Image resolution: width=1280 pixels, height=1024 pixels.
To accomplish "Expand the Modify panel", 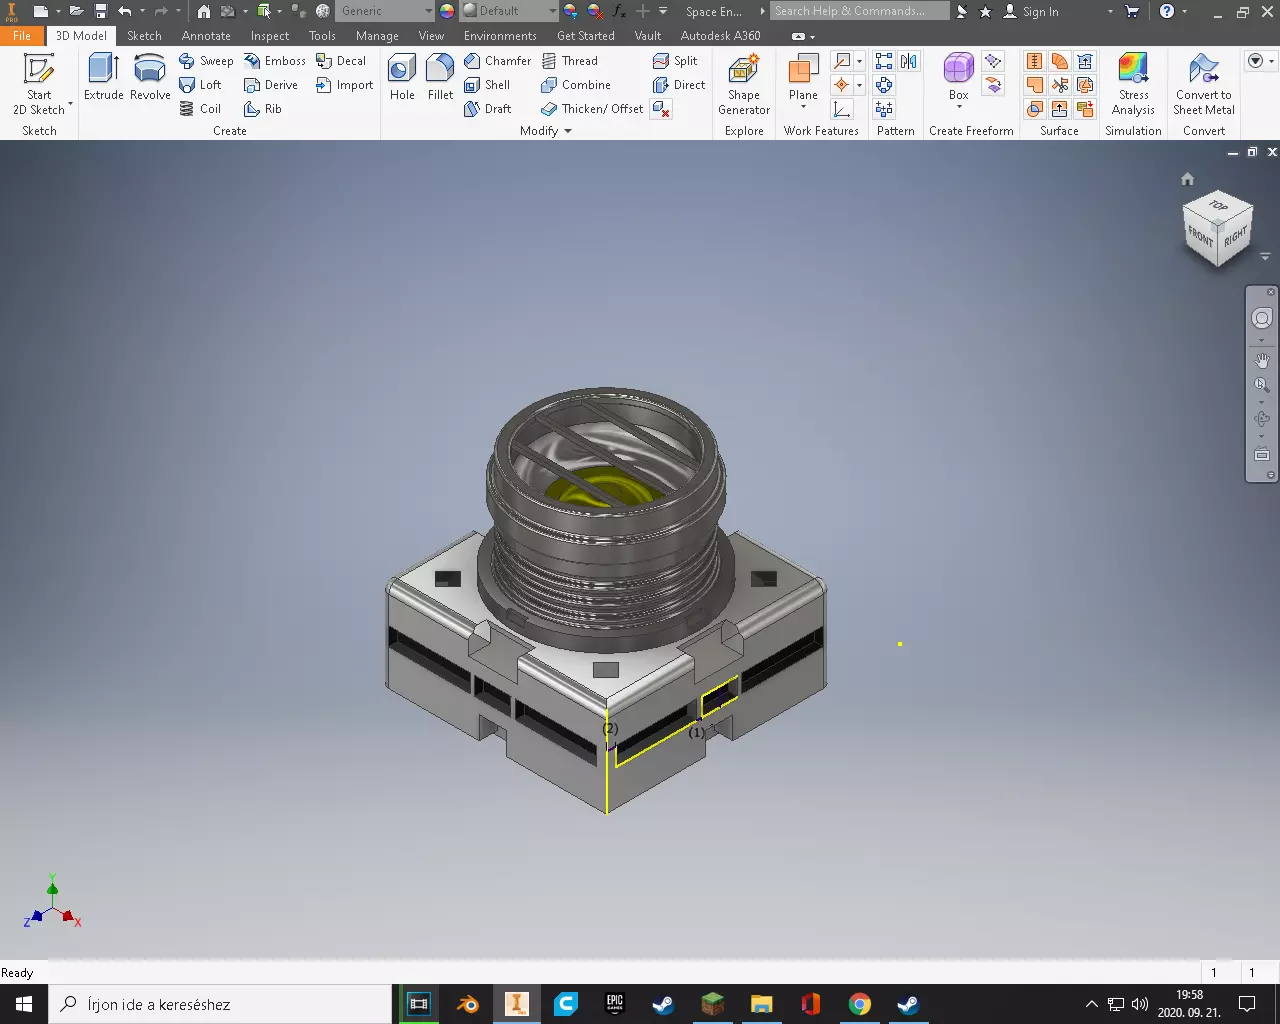I will click(x=546, y=131).
